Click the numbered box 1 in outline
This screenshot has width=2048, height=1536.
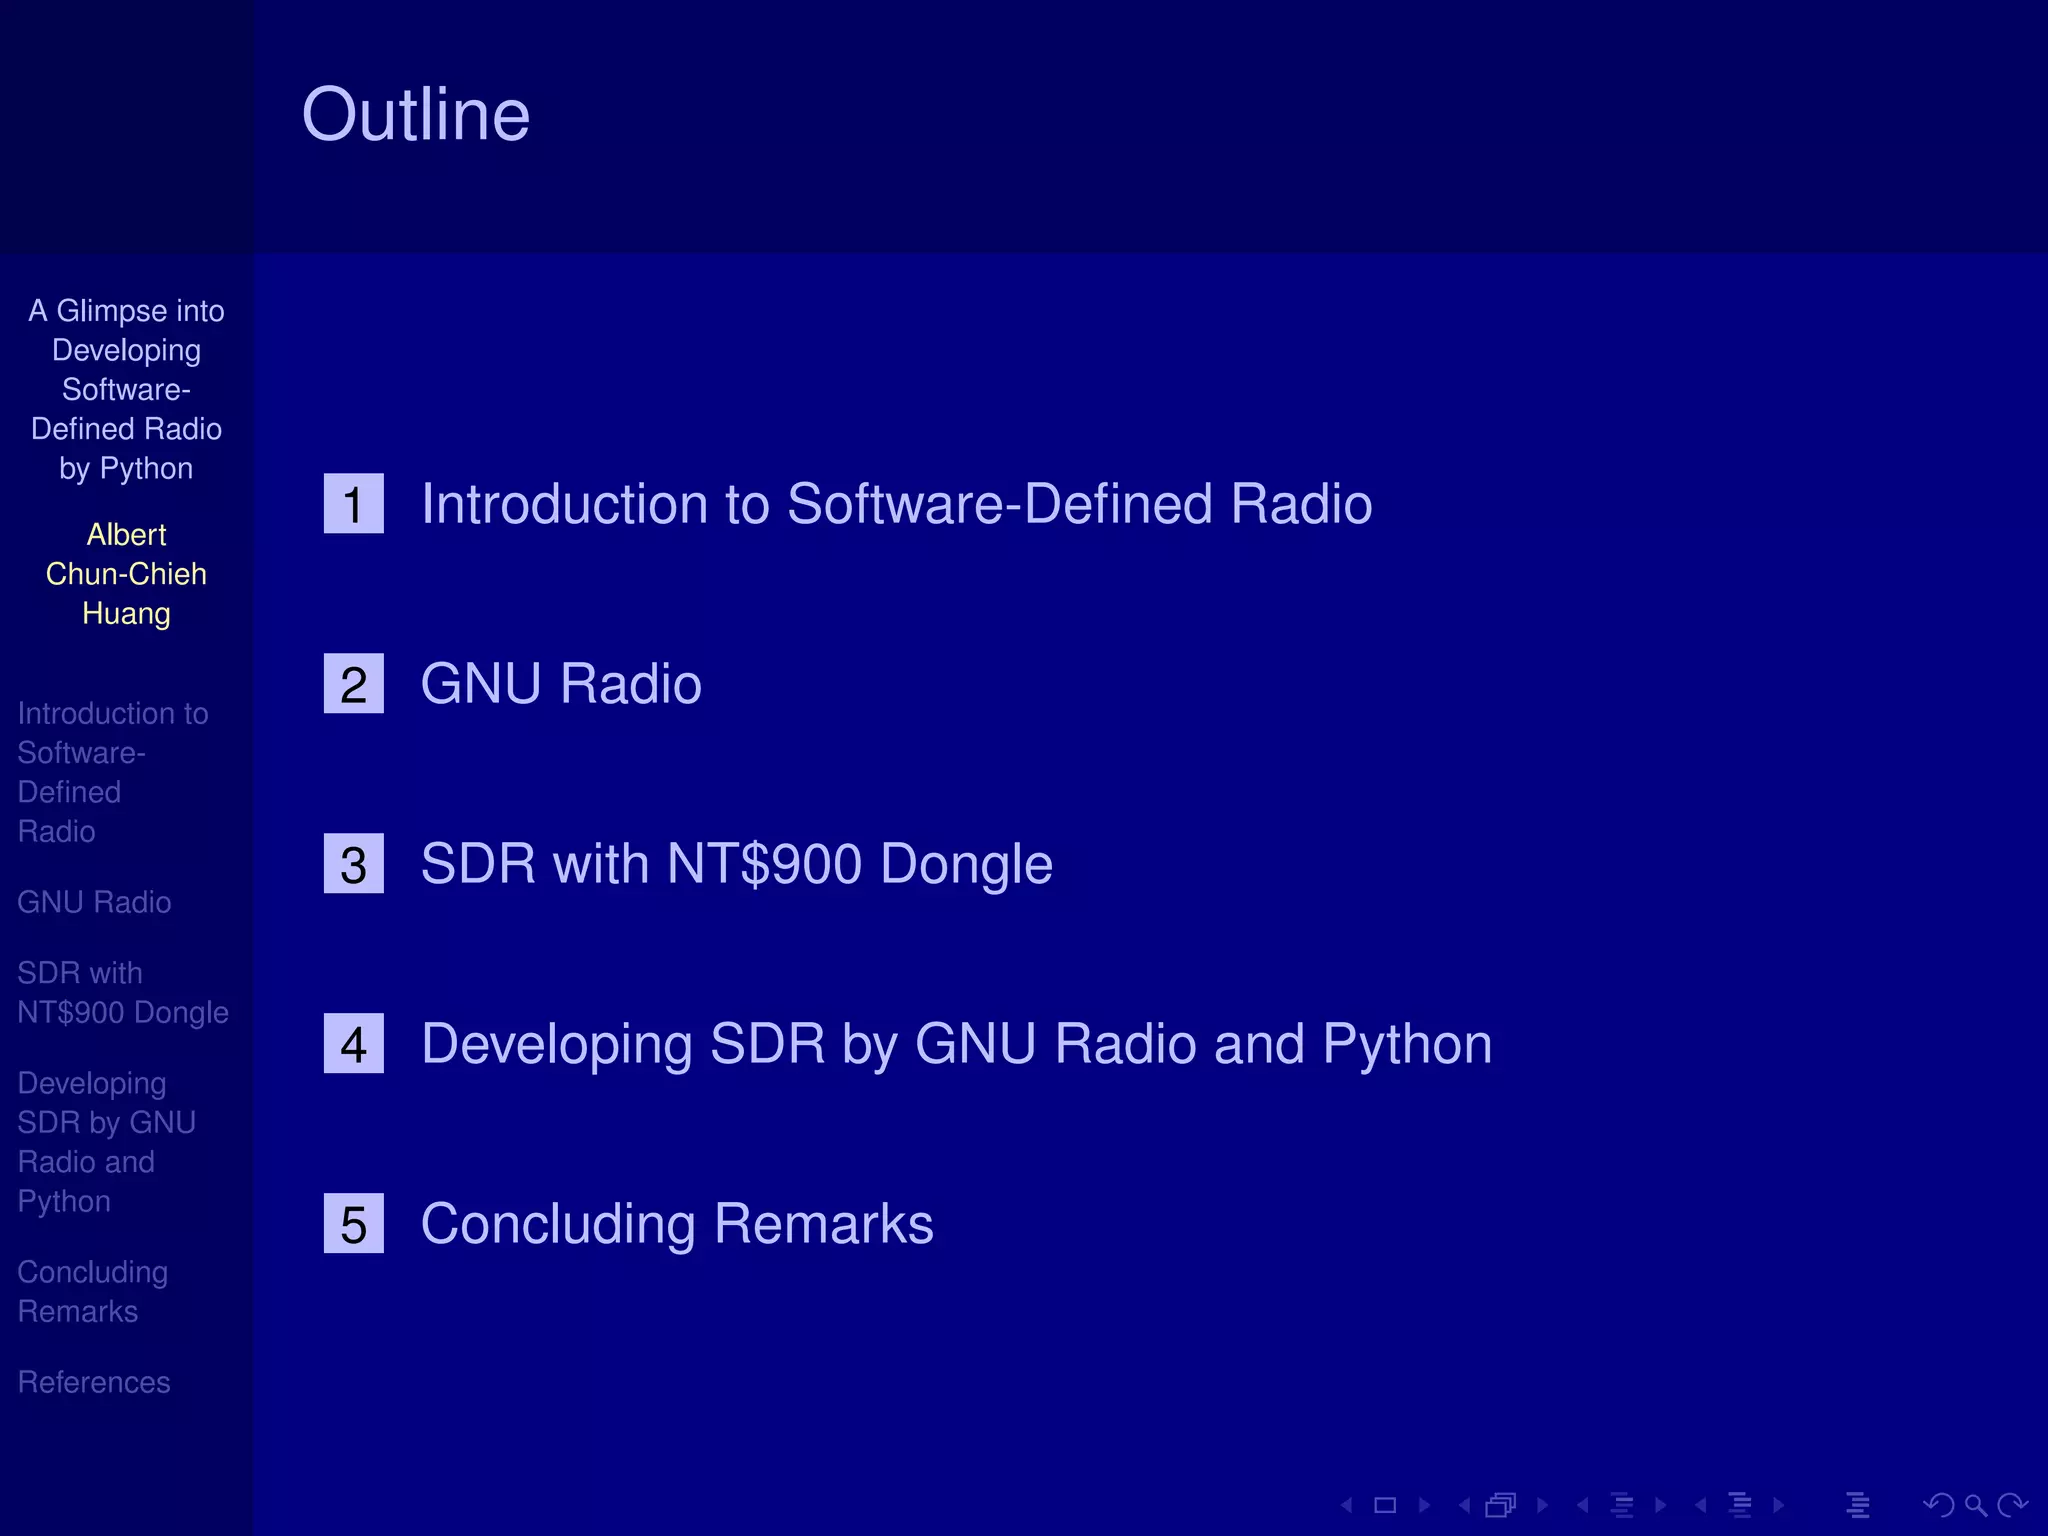354,503
